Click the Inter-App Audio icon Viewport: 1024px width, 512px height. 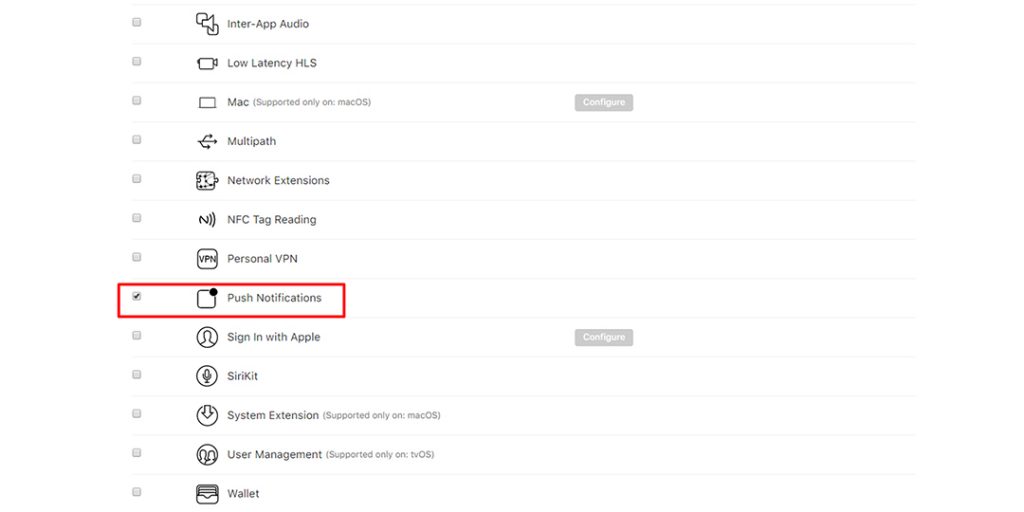207,24
